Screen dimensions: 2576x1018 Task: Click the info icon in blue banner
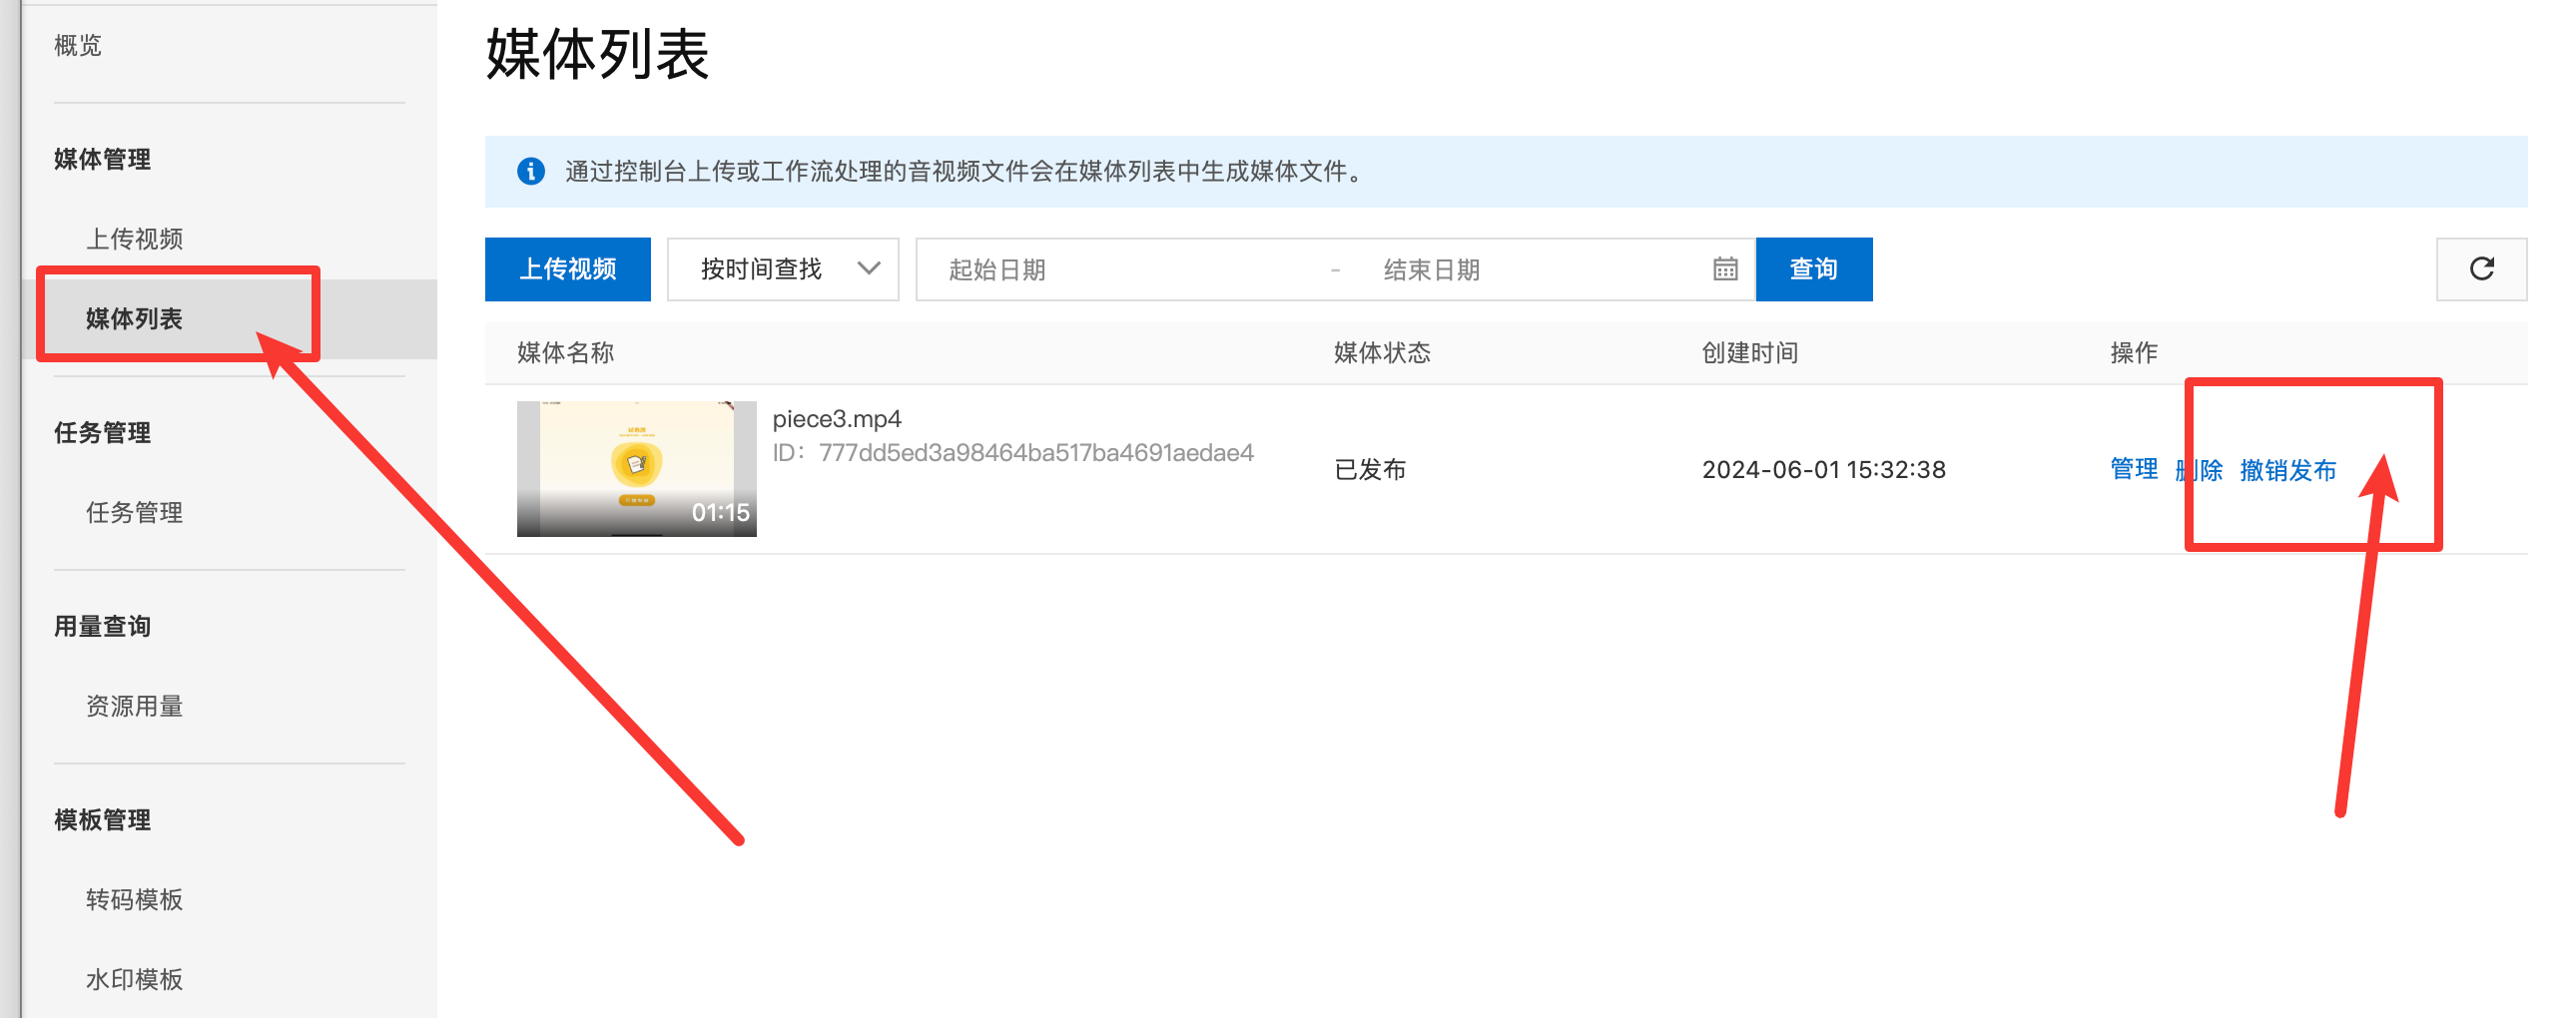[x=531, y=171]
